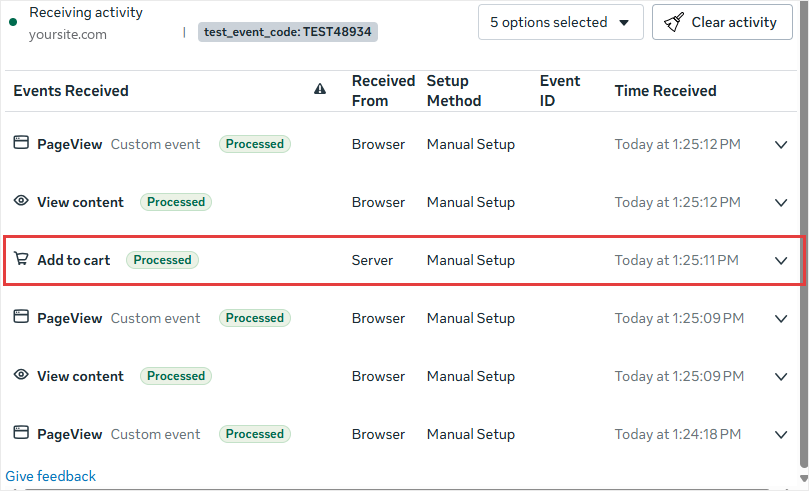Expand the PageView row at 1:24:18 PM
809x491 pixels.
[781, 435]
